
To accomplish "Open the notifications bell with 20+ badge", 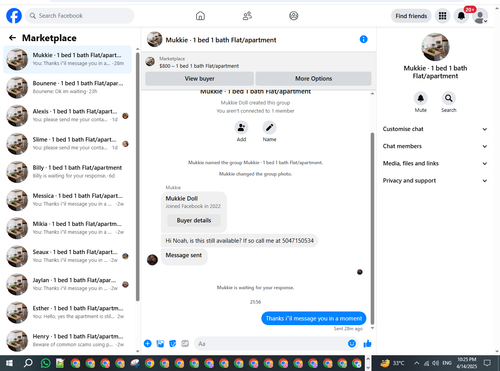I will point(461,16).
